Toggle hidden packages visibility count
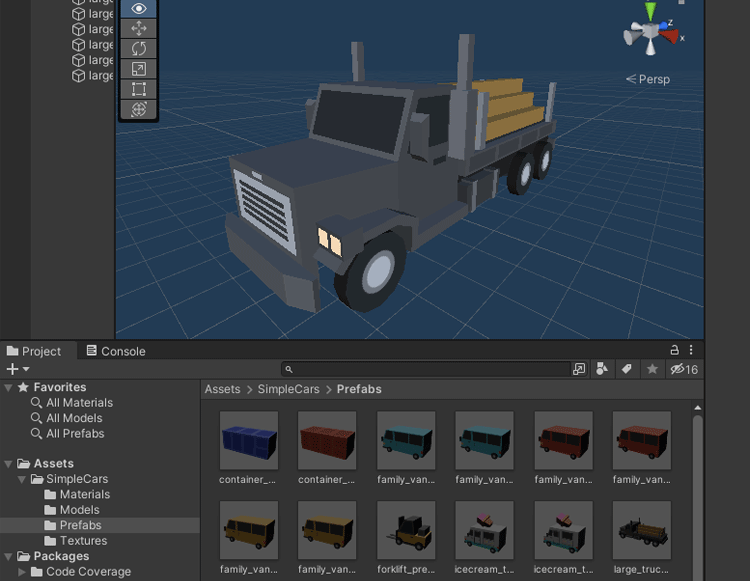750x585 pixels. 684,369
